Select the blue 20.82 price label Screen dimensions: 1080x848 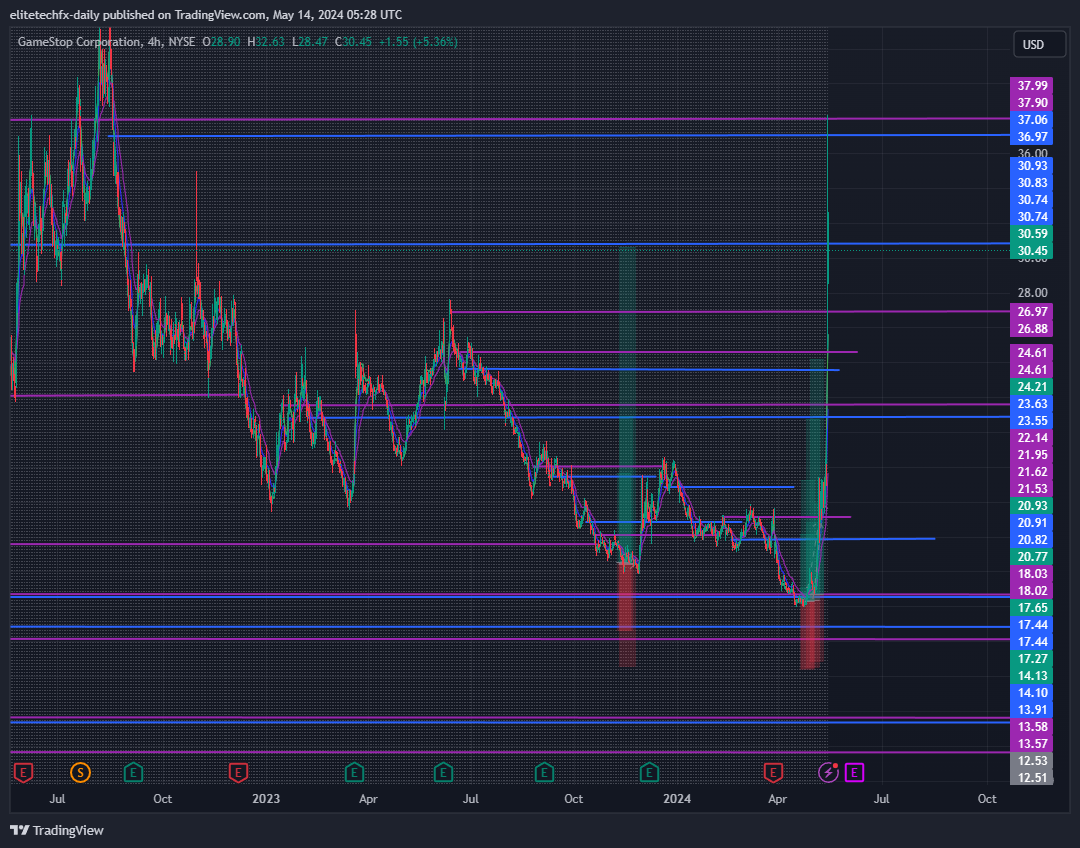click(x=1032, y=539)
